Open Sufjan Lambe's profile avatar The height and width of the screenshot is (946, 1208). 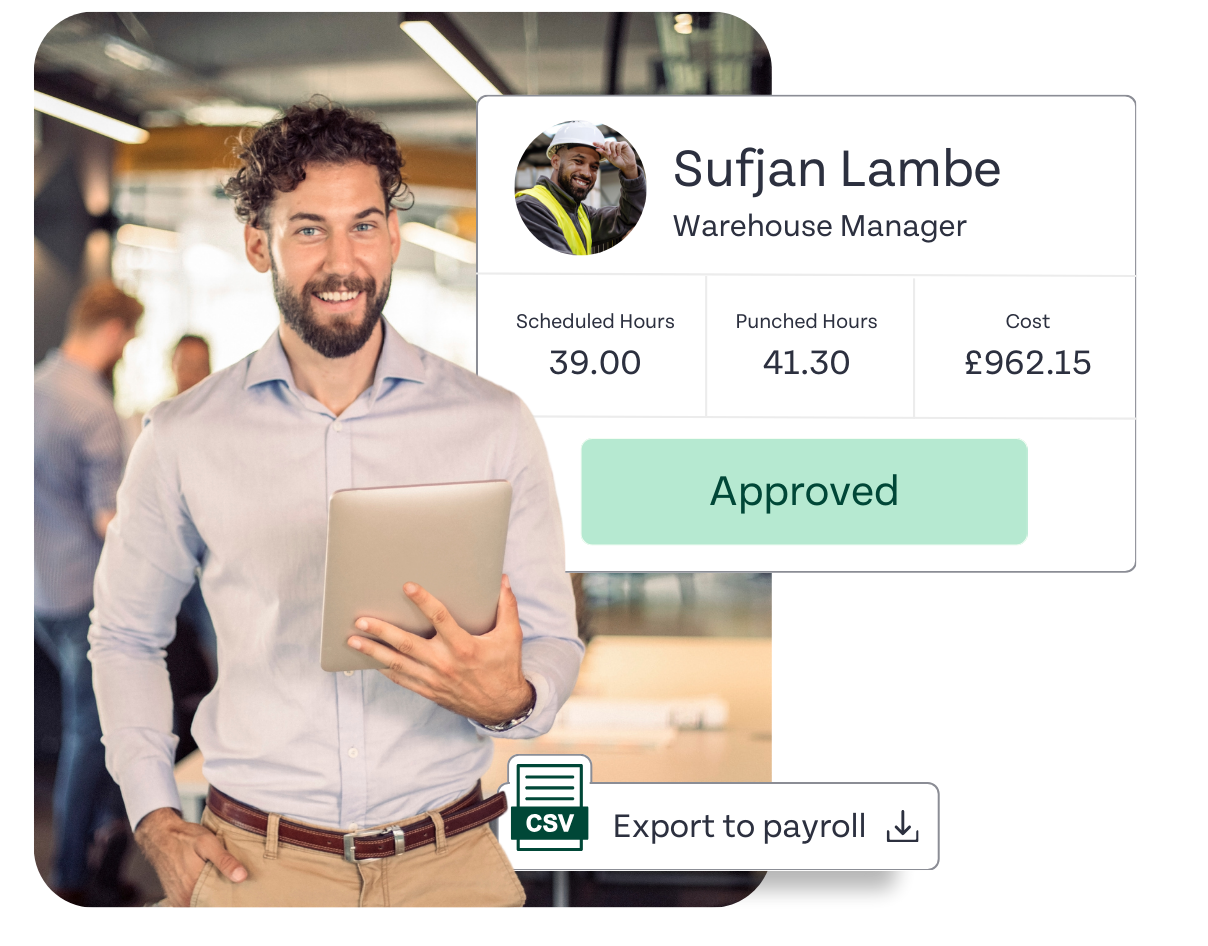click(580, 188)
